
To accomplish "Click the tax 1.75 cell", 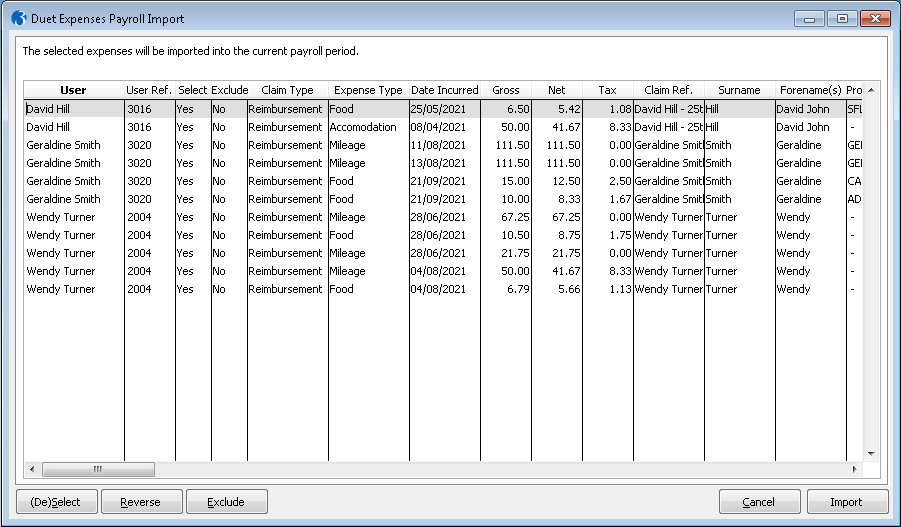I will (608, 235).
